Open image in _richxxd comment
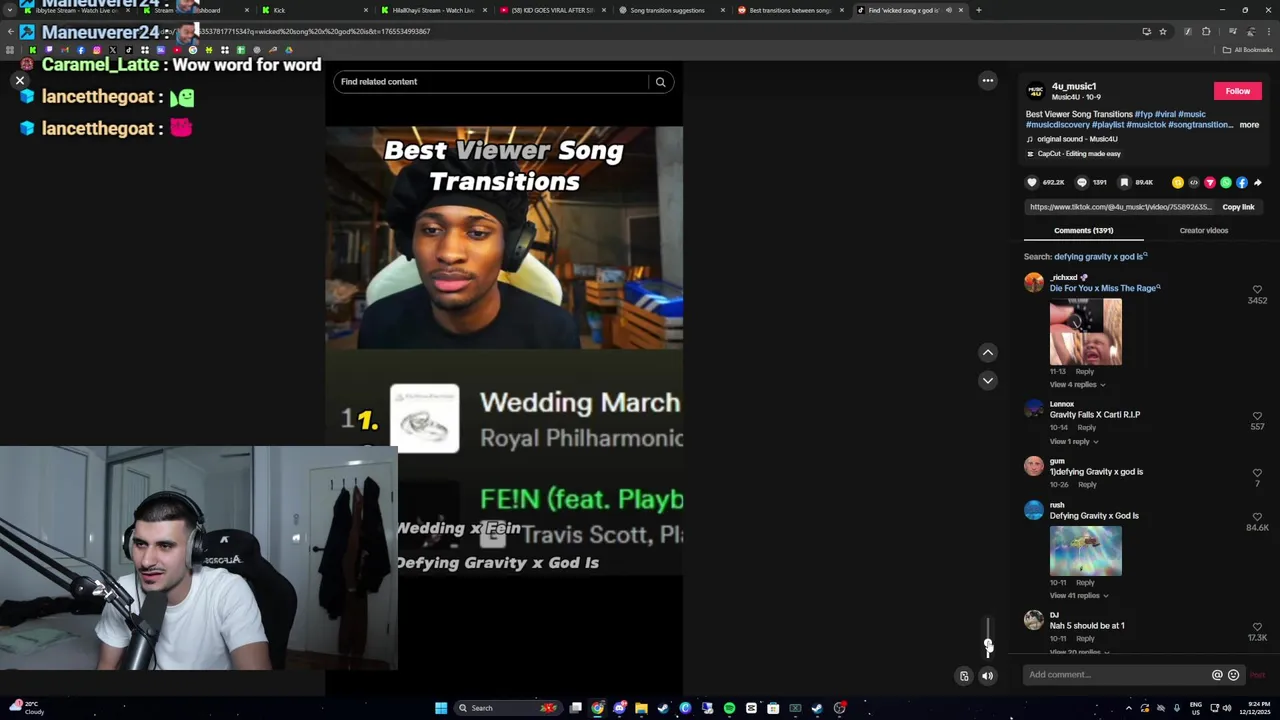Image resolution: width=1280 pixels, height=720 pixels. 1085,332
